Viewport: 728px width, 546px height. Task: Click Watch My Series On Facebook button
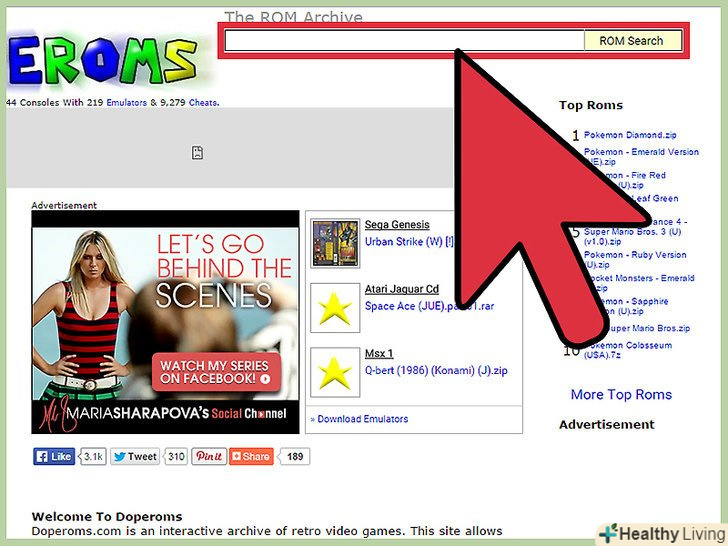coord(216,372)
